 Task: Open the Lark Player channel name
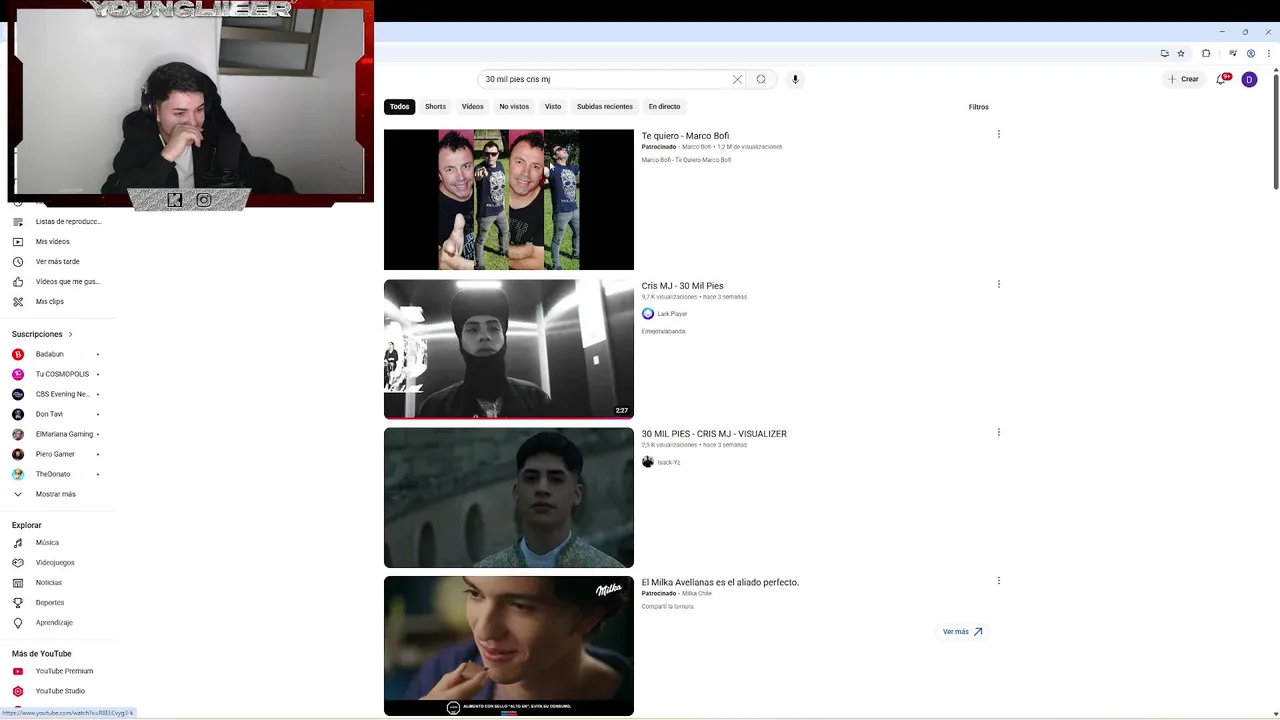tap(672, 314)
